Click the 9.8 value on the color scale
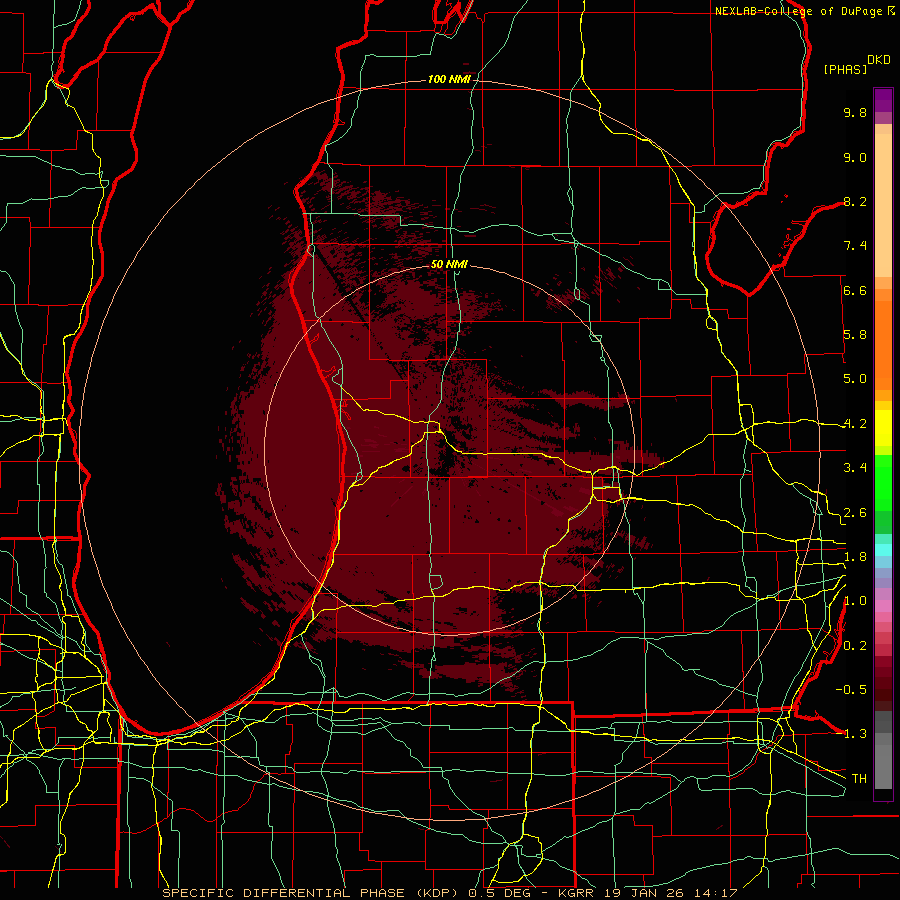The height and width of the screenshot is (900, 900). point(855,113)
